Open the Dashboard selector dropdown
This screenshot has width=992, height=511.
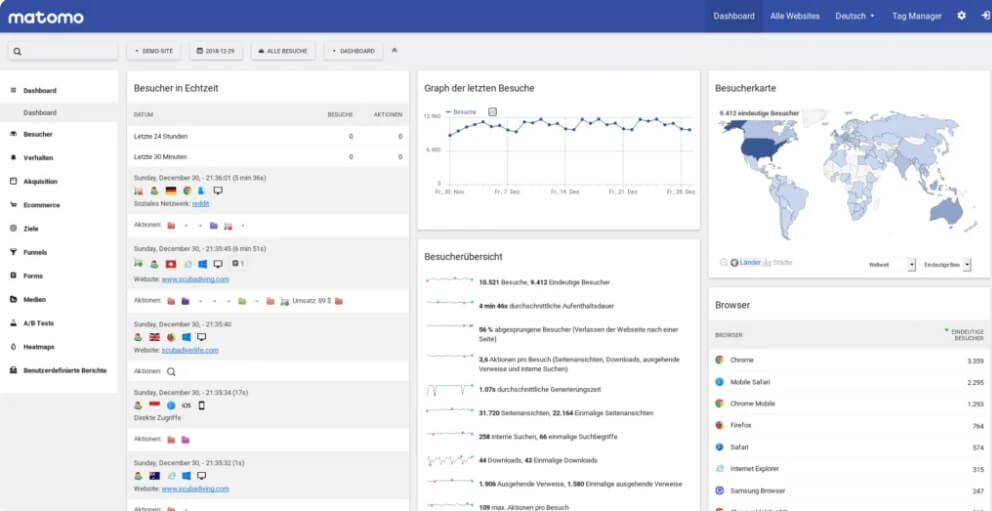354,51
